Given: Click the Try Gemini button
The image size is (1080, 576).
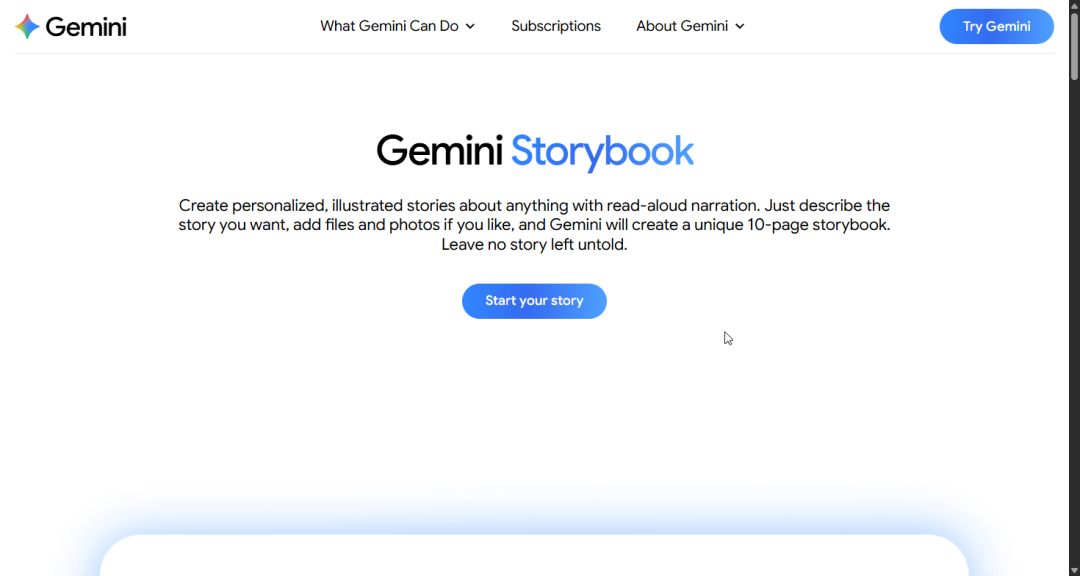Looking at the screenshot, I should [997, 26].
